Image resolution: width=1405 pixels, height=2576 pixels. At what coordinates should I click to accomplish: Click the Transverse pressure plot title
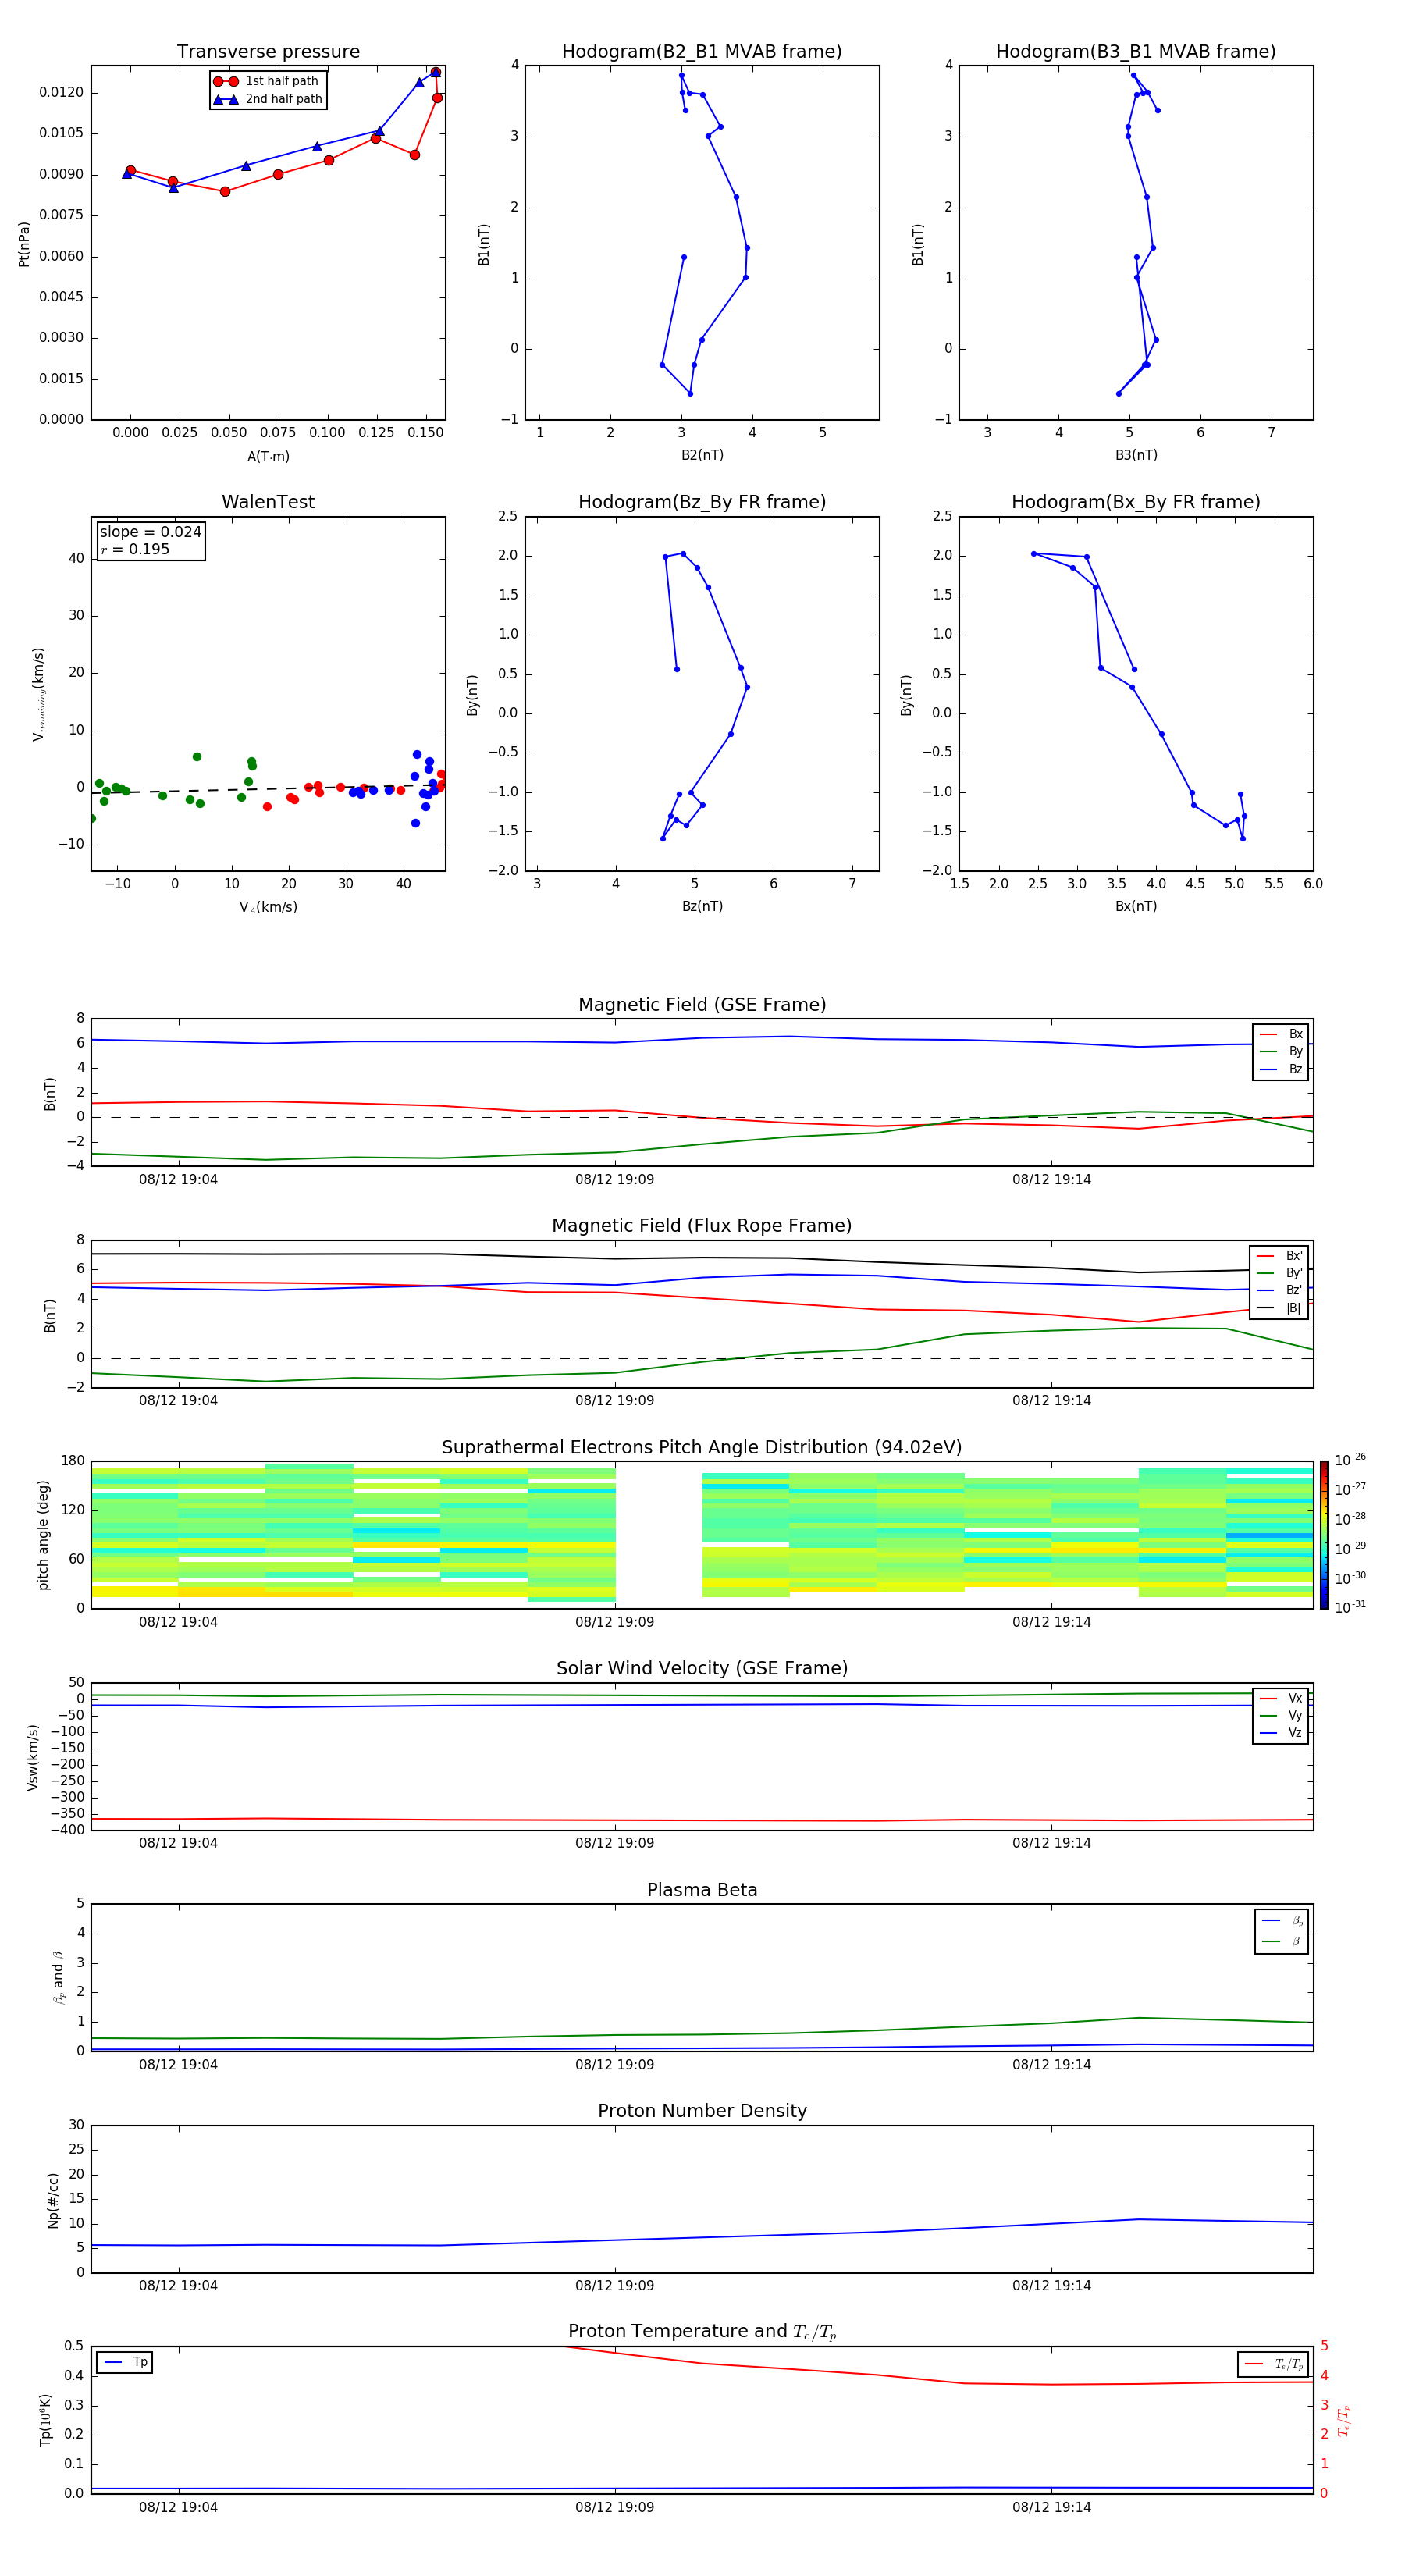268,52
